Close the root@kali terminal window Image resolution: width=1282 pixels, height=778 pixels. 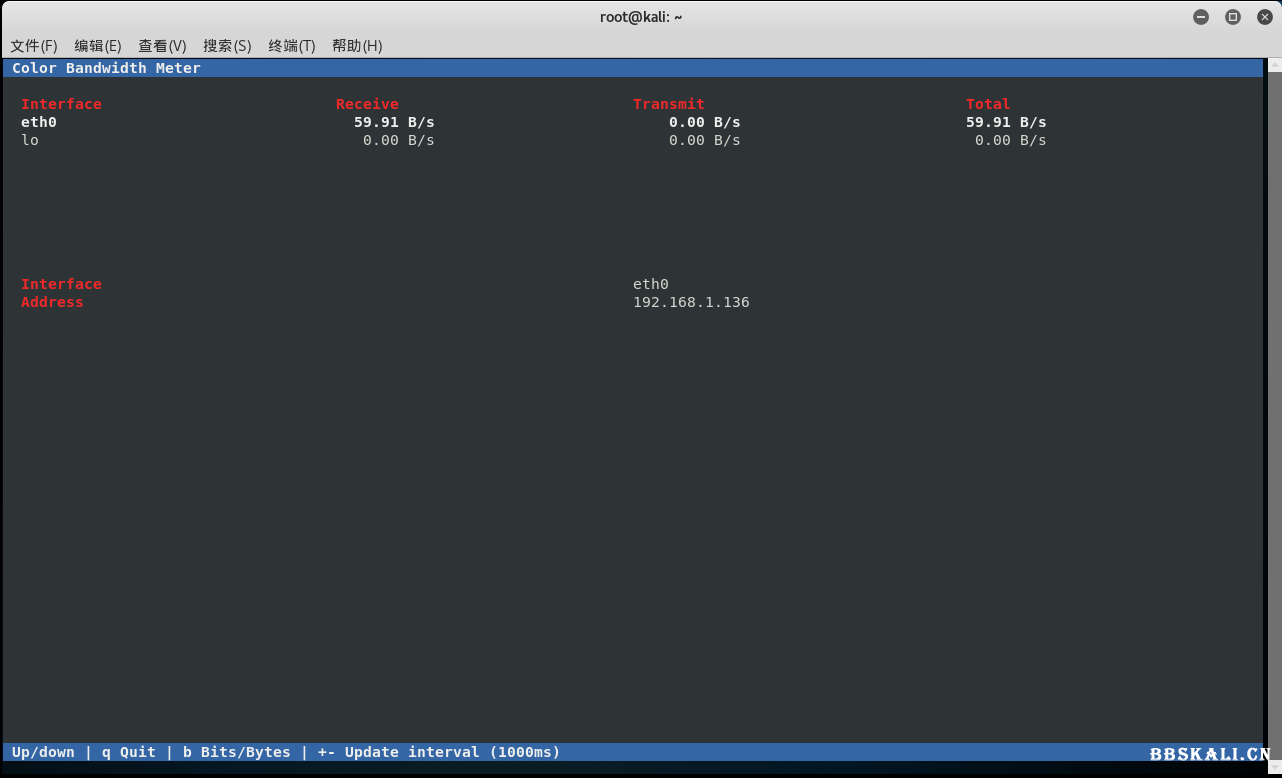point(1264,17)
